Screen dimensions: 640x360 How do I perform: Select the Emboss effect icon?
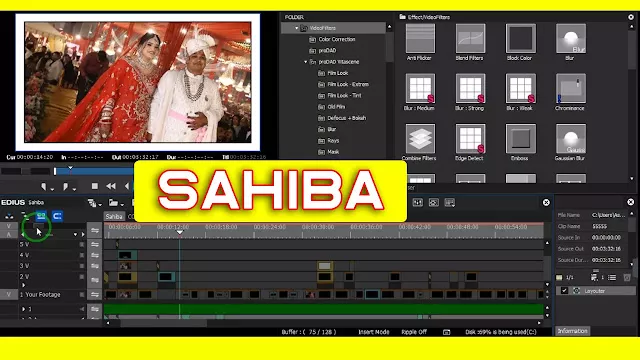520,138
